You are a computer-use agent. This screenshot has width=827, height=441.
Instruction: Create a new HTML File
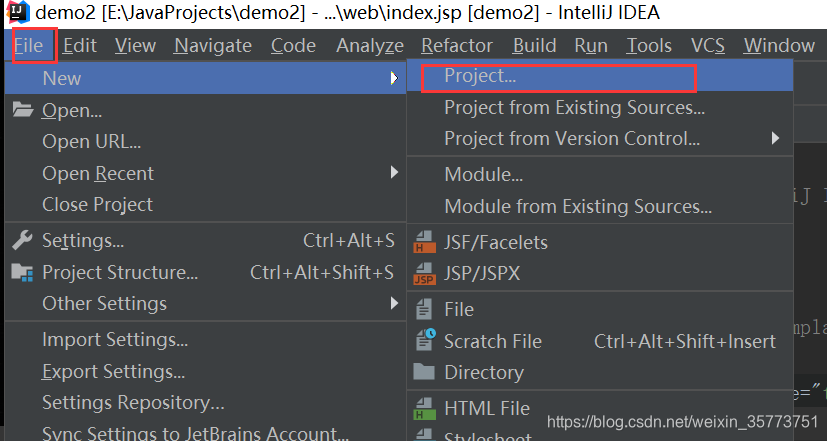600,408
